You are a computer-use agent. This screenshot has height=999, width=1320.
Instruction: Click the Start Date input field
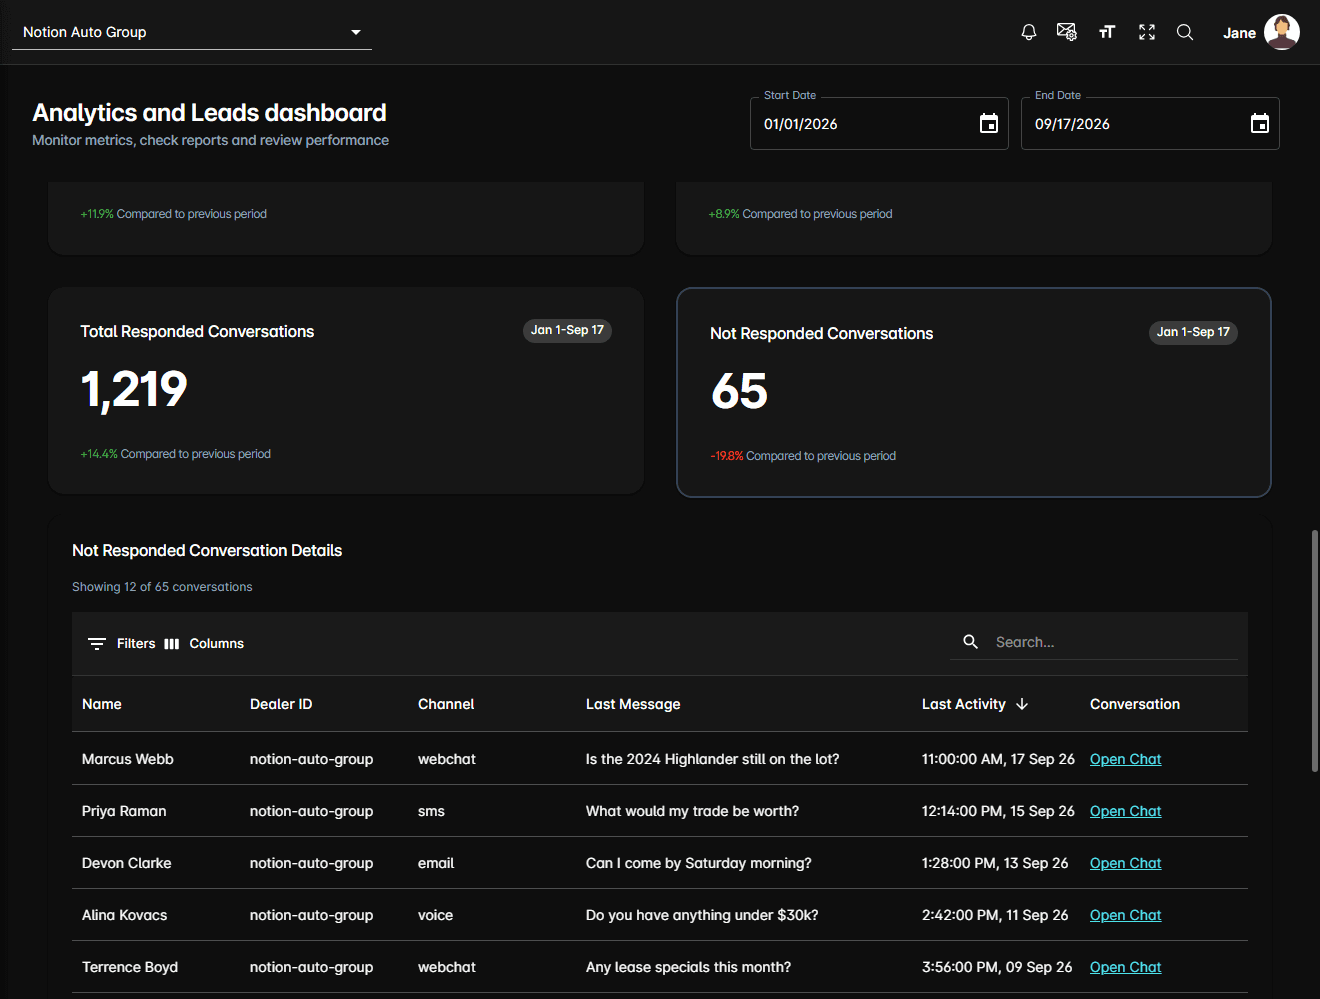pos(879,123)
